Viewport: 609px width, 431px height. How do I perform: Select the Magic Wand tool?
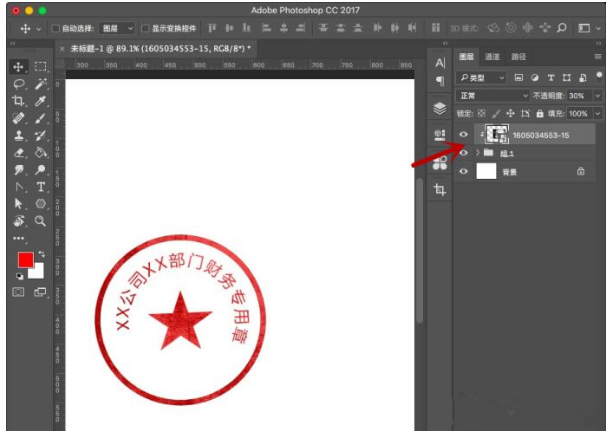click(x=41, y=84)
